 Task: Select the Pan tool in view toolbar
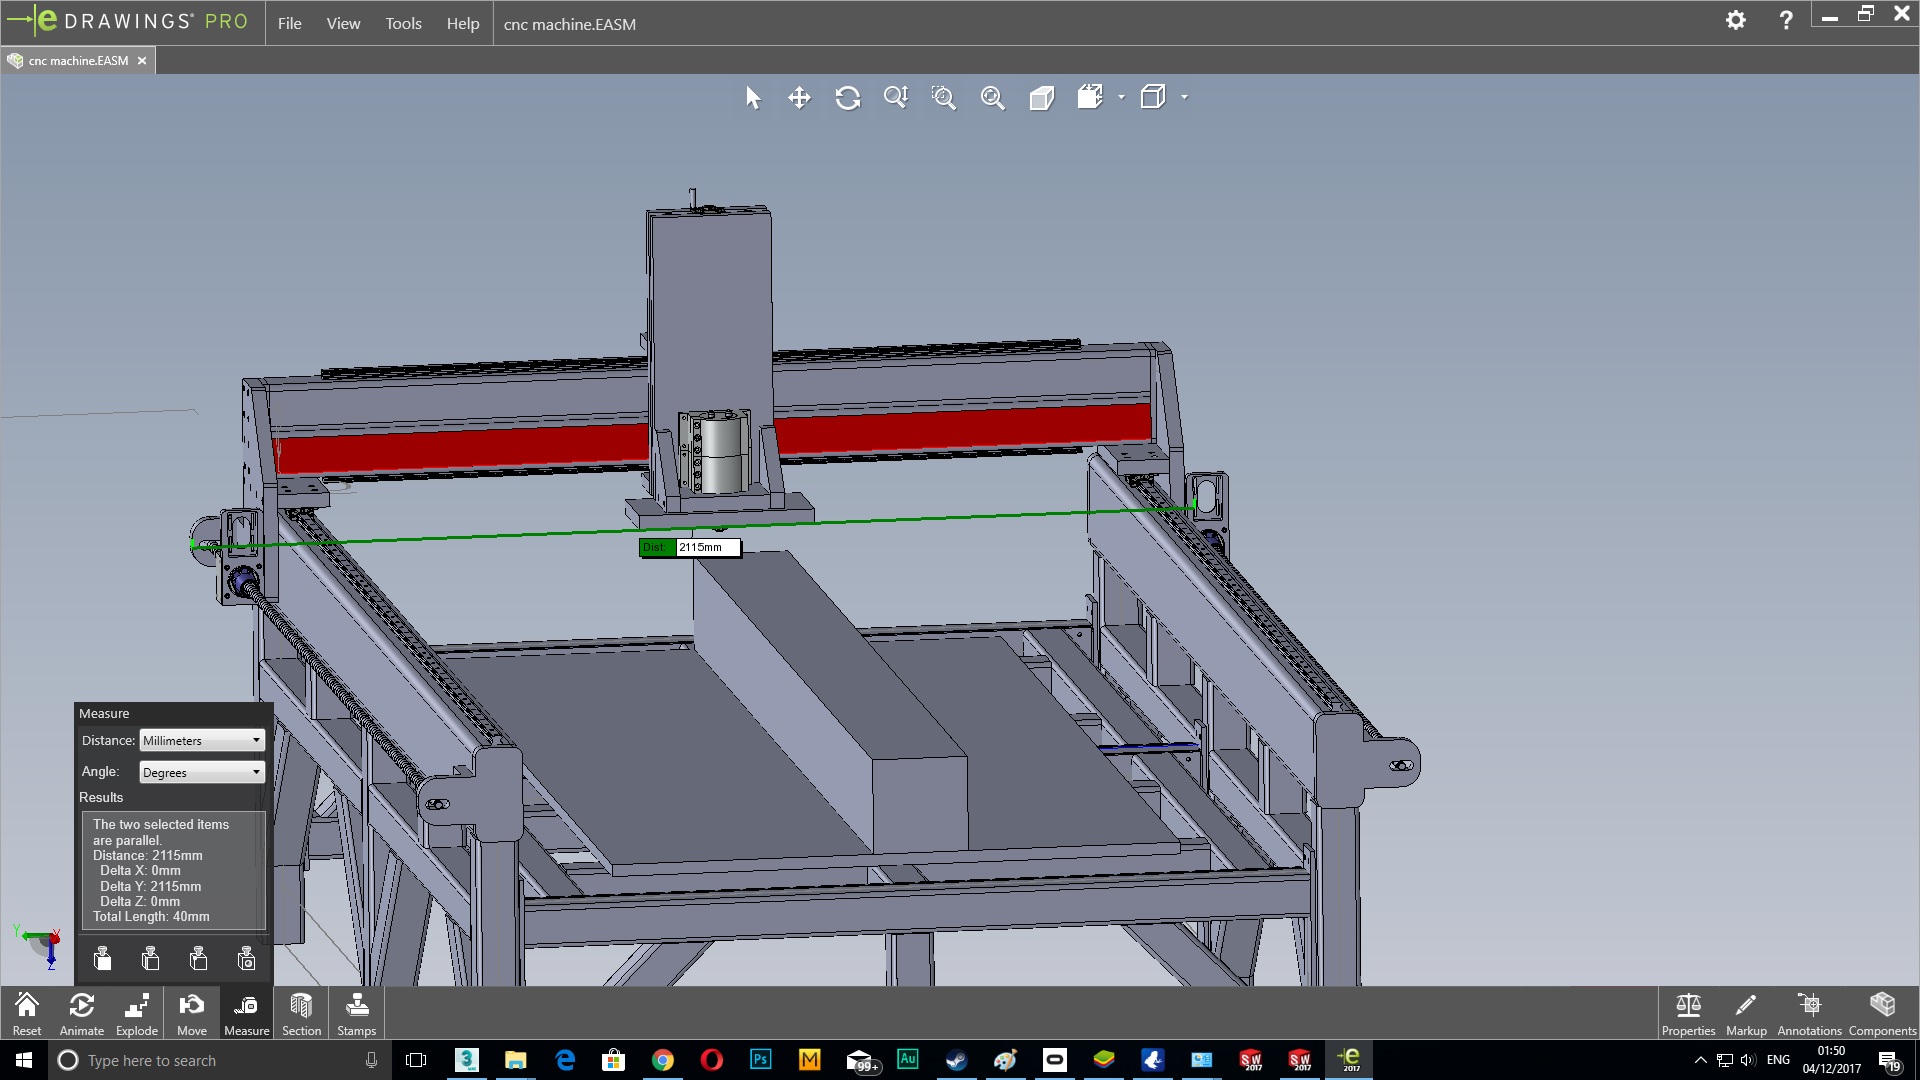tap(799, 98)
